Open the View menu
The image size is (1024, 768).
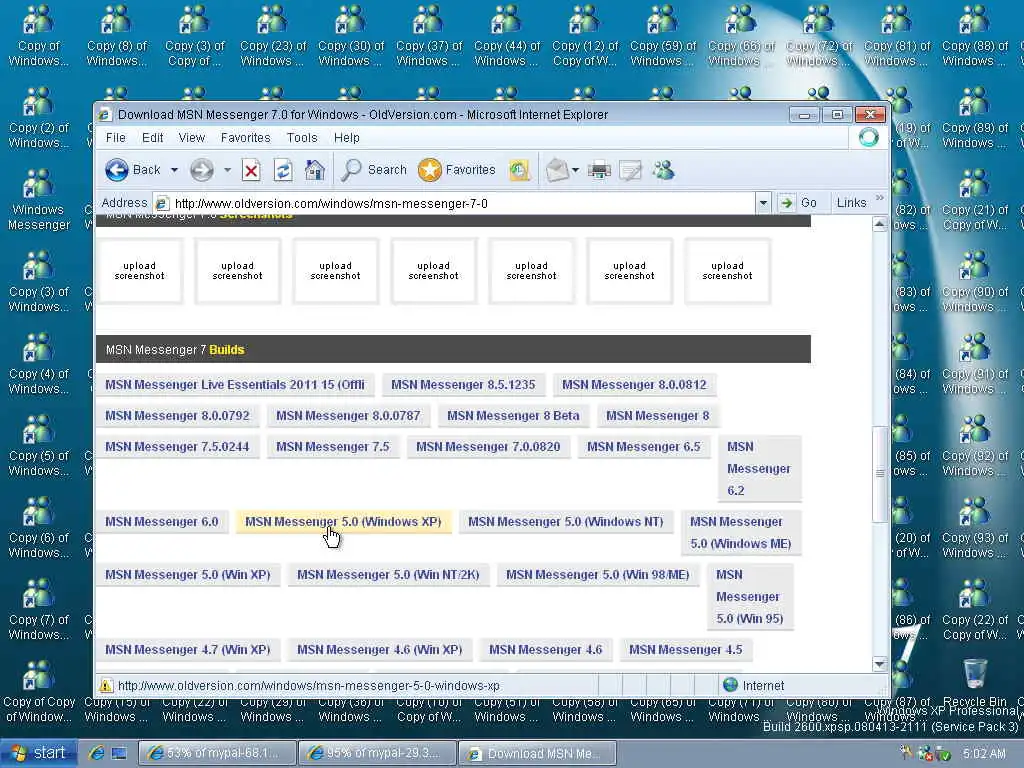pyautogui.click(x=192, y=138)
